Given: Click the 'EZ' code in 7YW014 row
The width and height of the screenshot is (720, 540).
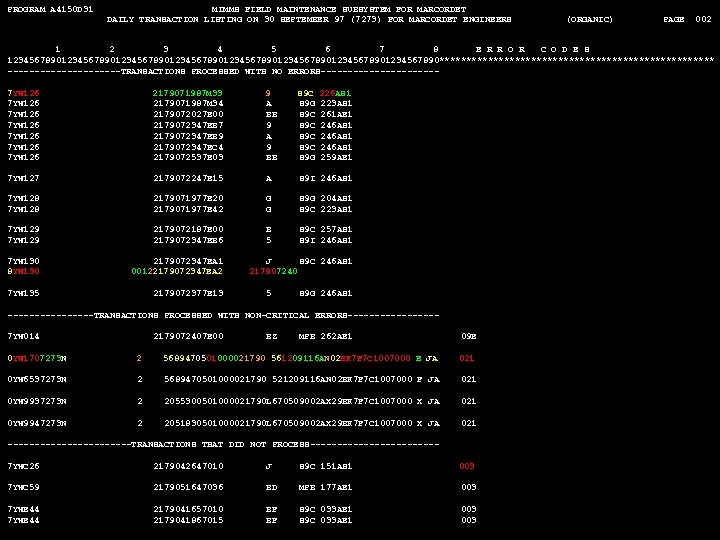Looking at the screenshot, I should [271, 336].
